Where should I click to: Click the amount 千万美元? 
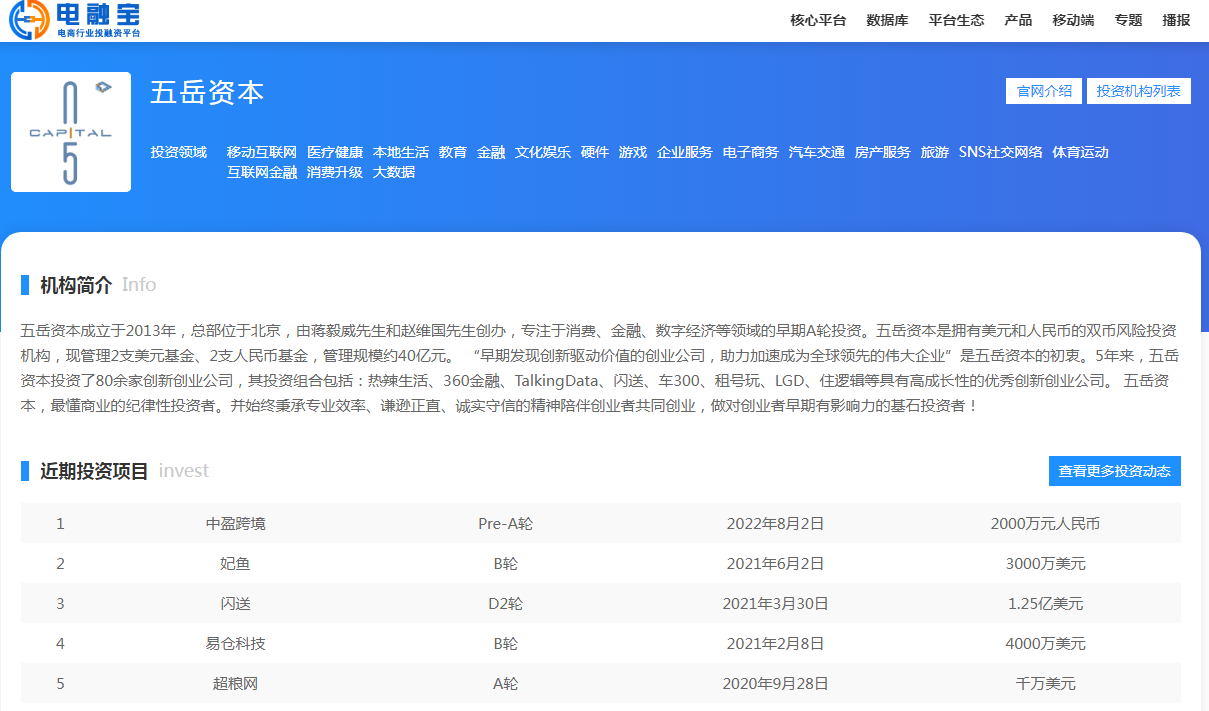point(1046,683)
